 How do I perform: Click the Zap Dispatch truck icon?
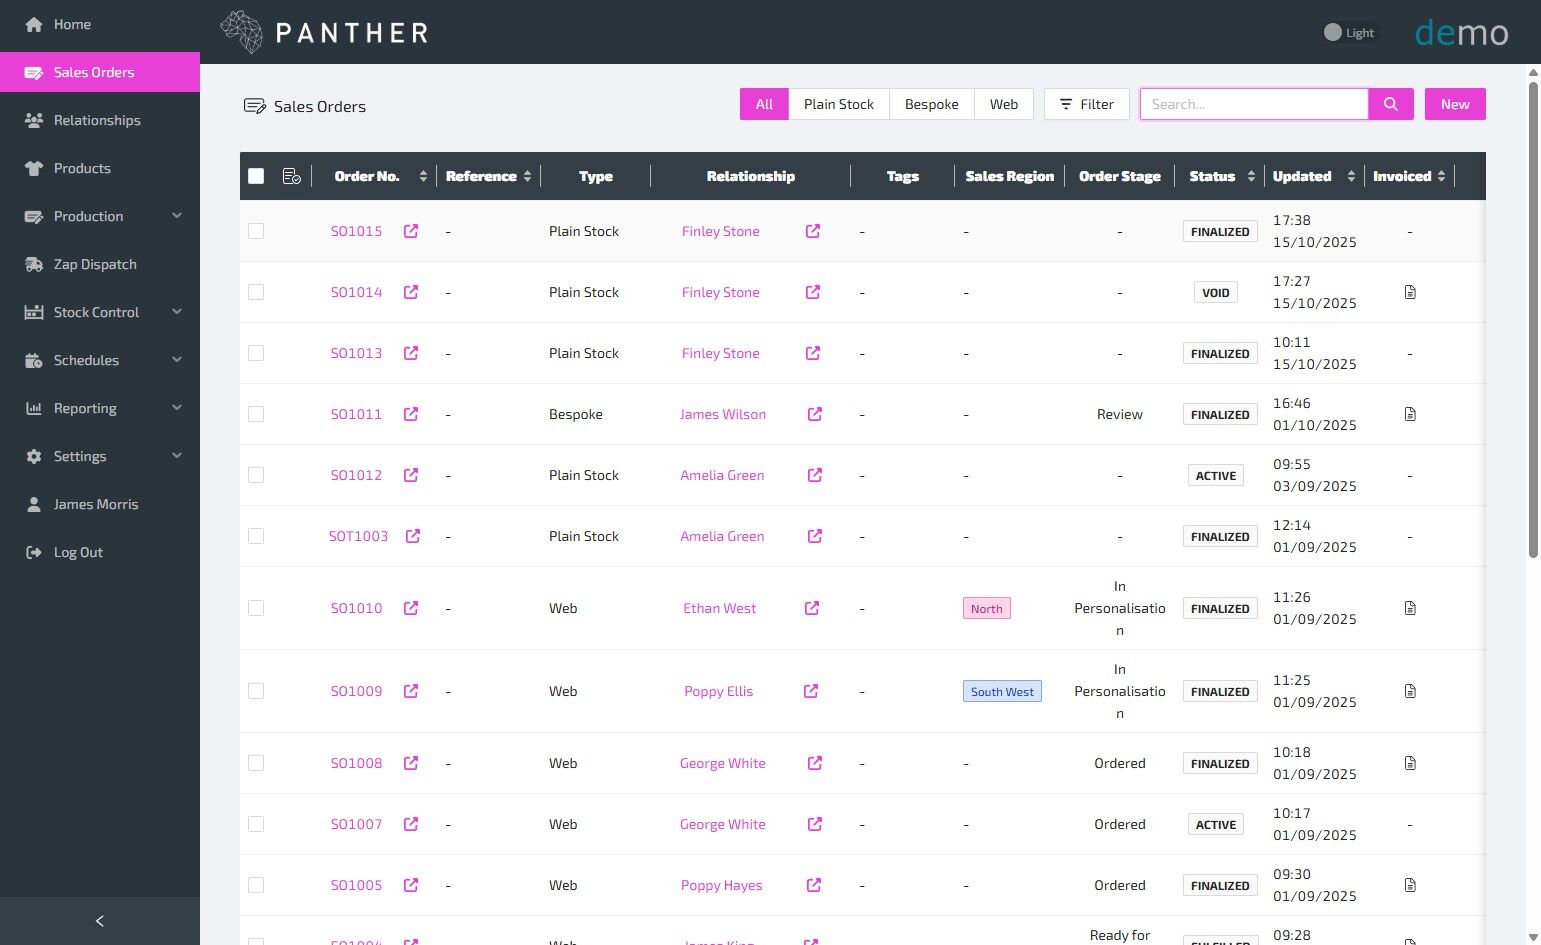[x=34, y=264]
